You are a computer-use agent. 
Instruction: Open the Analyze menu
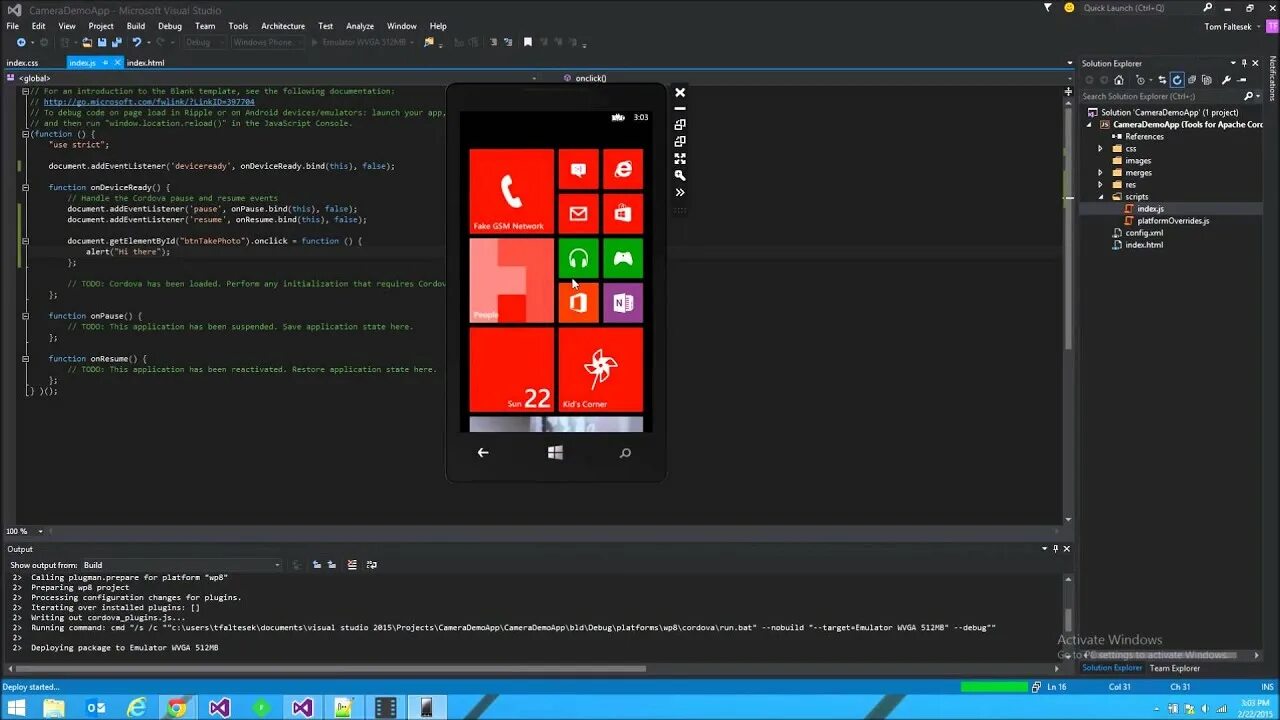click(360, 26)
